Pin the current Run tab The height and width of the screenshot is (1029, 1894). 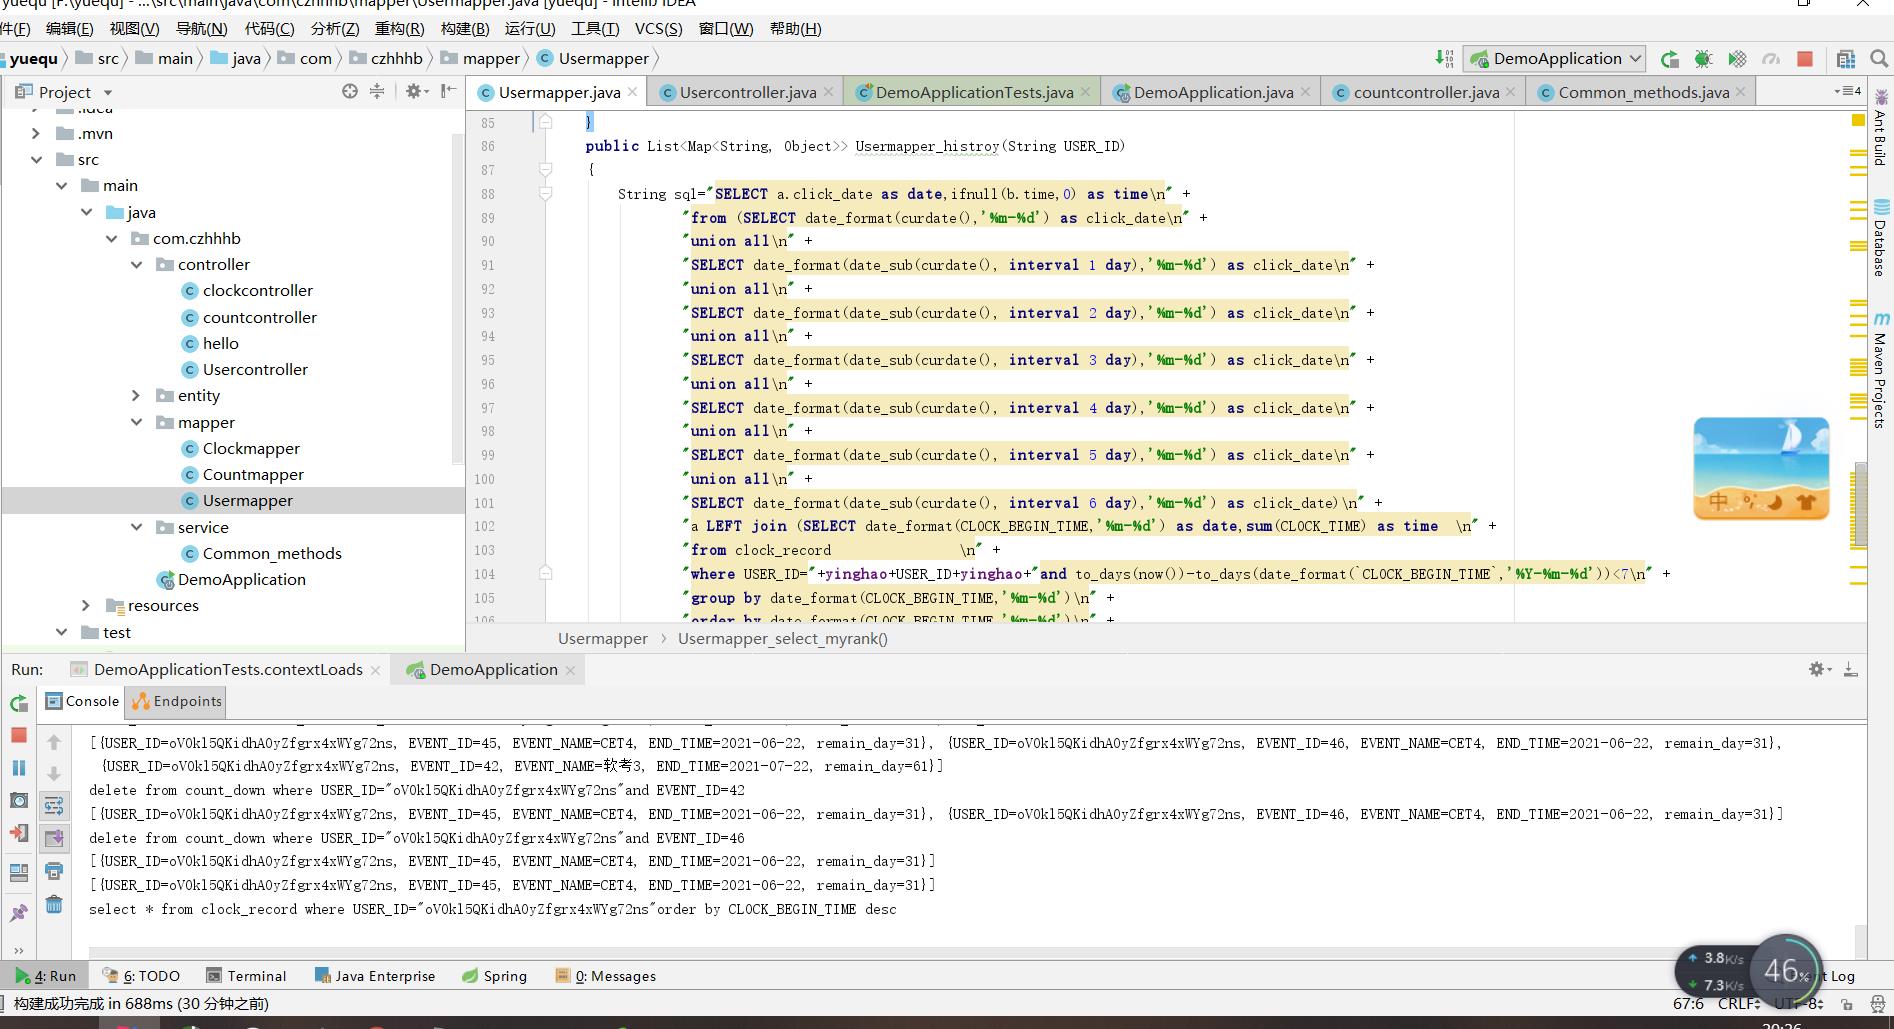(19, 913)
